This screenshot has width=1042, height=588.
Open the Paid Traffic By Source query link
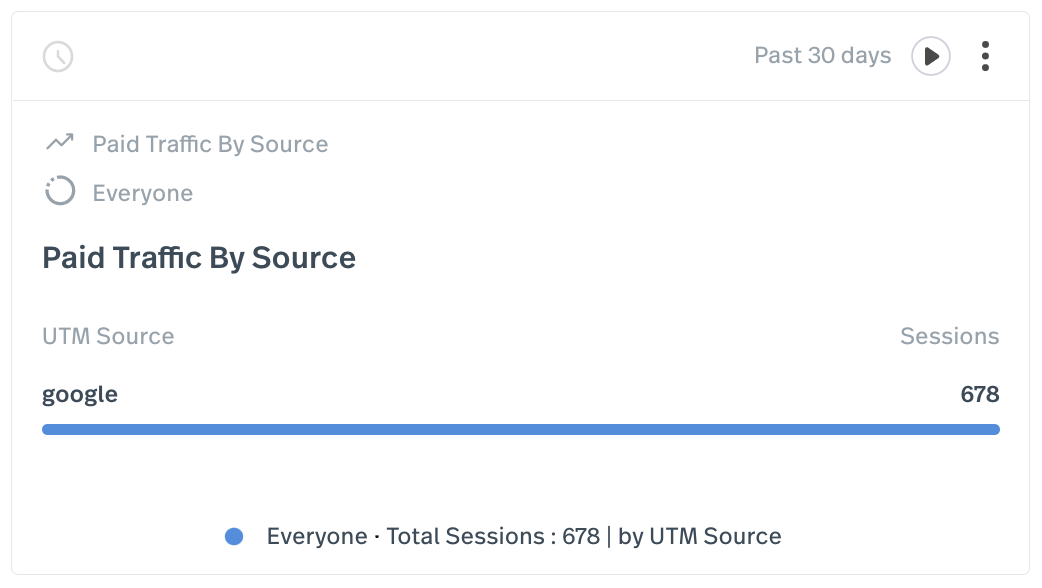[x=210, y=144]
